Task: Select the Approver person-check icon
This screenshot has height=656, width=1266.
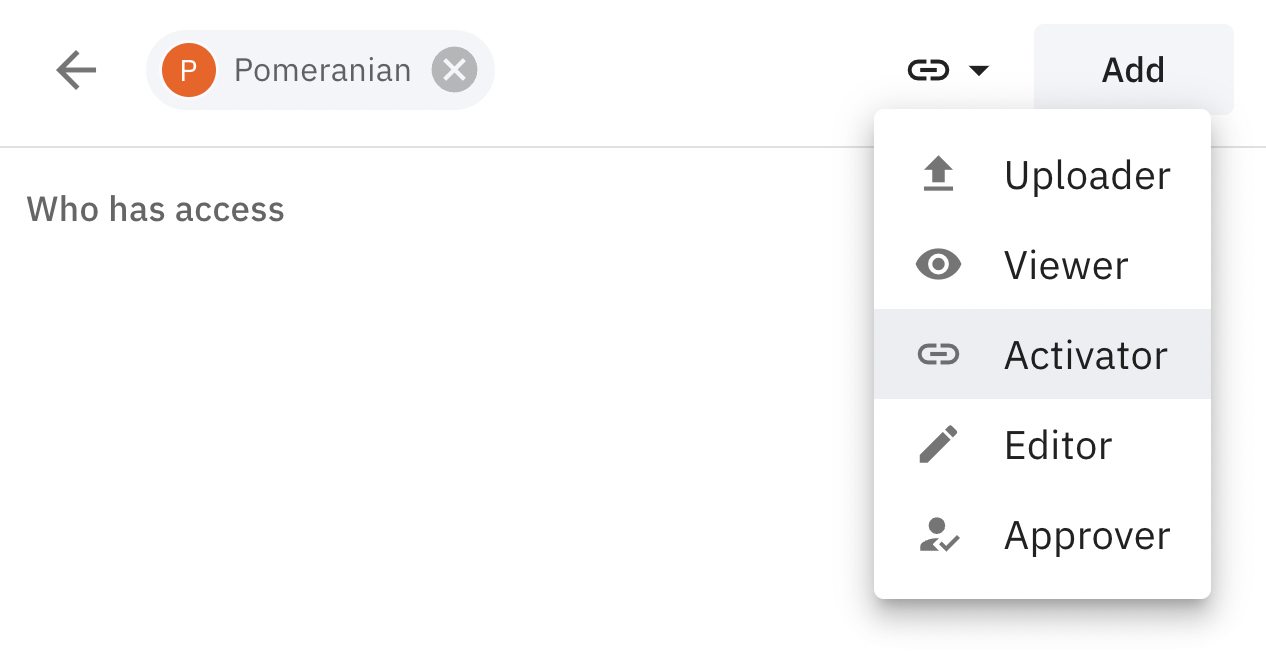Action: point(938,535)
